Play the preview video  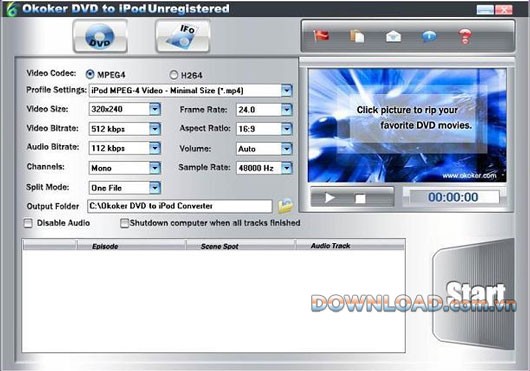pos(330,198)
